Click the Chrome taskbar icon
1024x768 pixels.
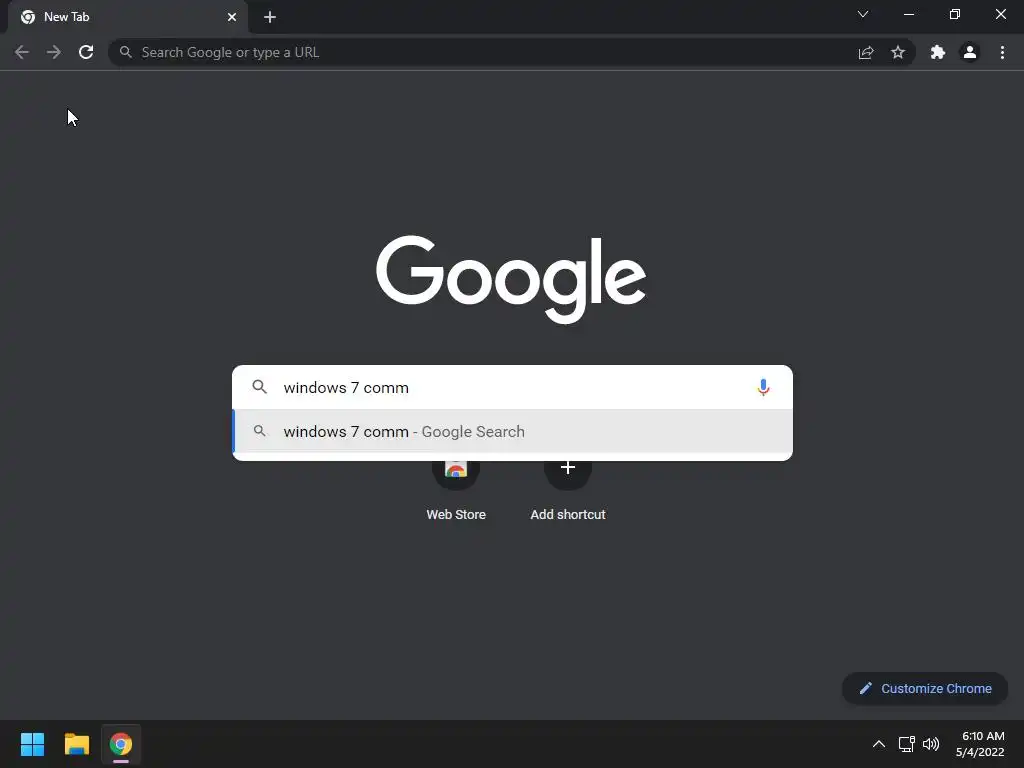coord(121,744)
